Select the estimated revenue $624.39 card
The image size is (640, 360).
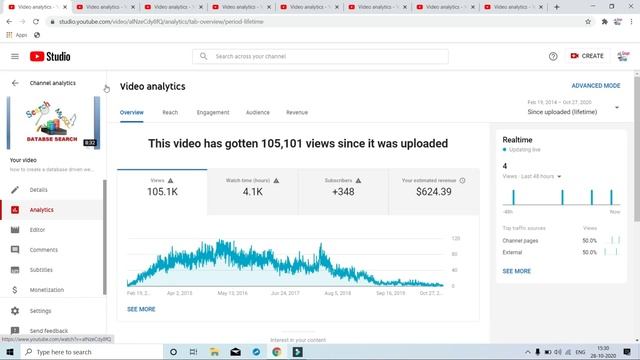434,192
